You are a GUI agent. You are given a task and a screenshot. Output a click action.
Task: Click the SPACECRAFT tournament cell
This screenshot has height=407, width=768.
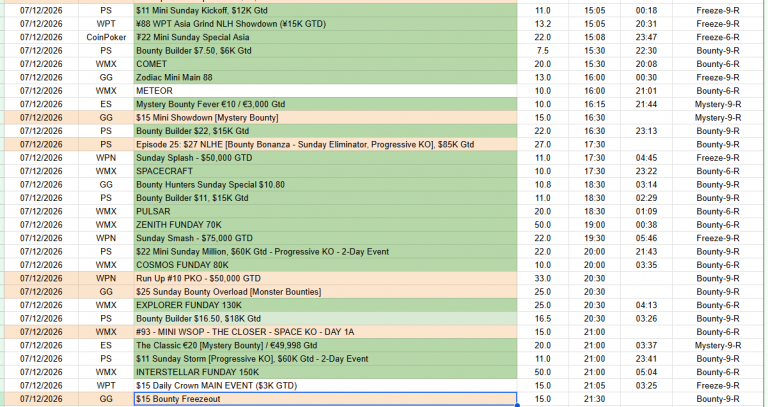tap(325, 171)
